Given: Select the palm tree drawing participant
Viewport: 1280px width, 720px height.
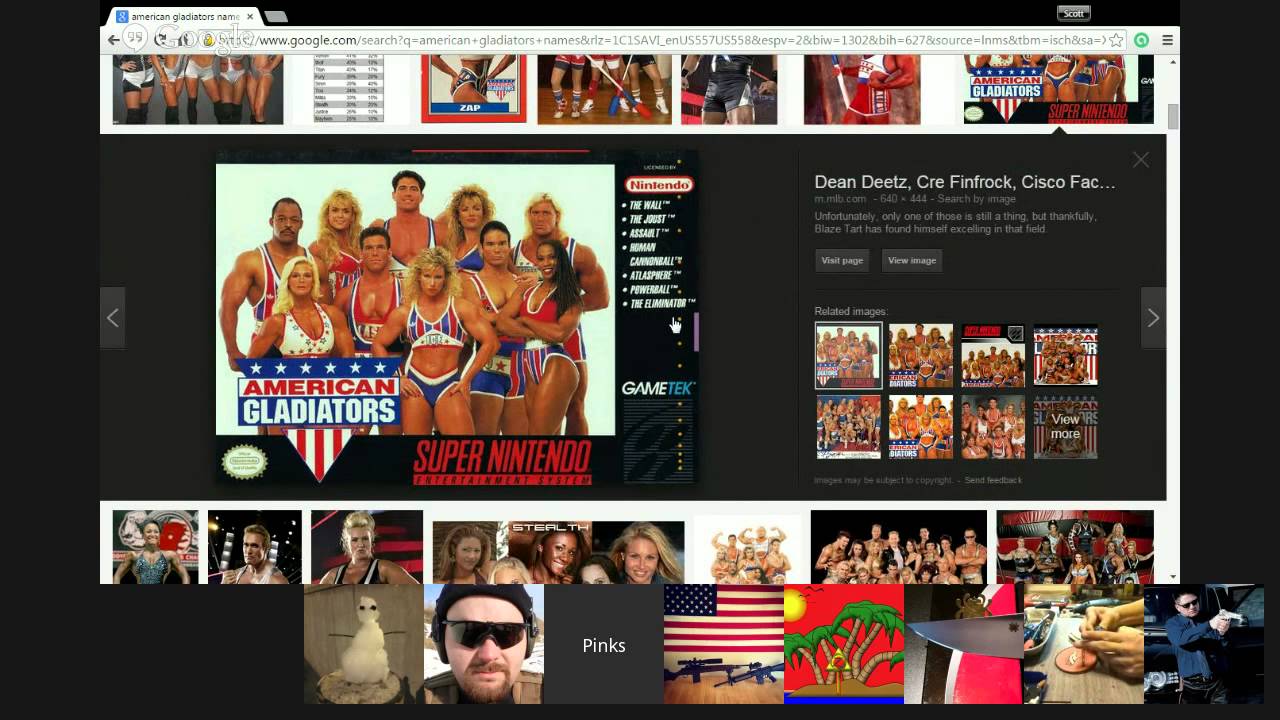Looking at the screenshot, I should (x=844, y=644).
